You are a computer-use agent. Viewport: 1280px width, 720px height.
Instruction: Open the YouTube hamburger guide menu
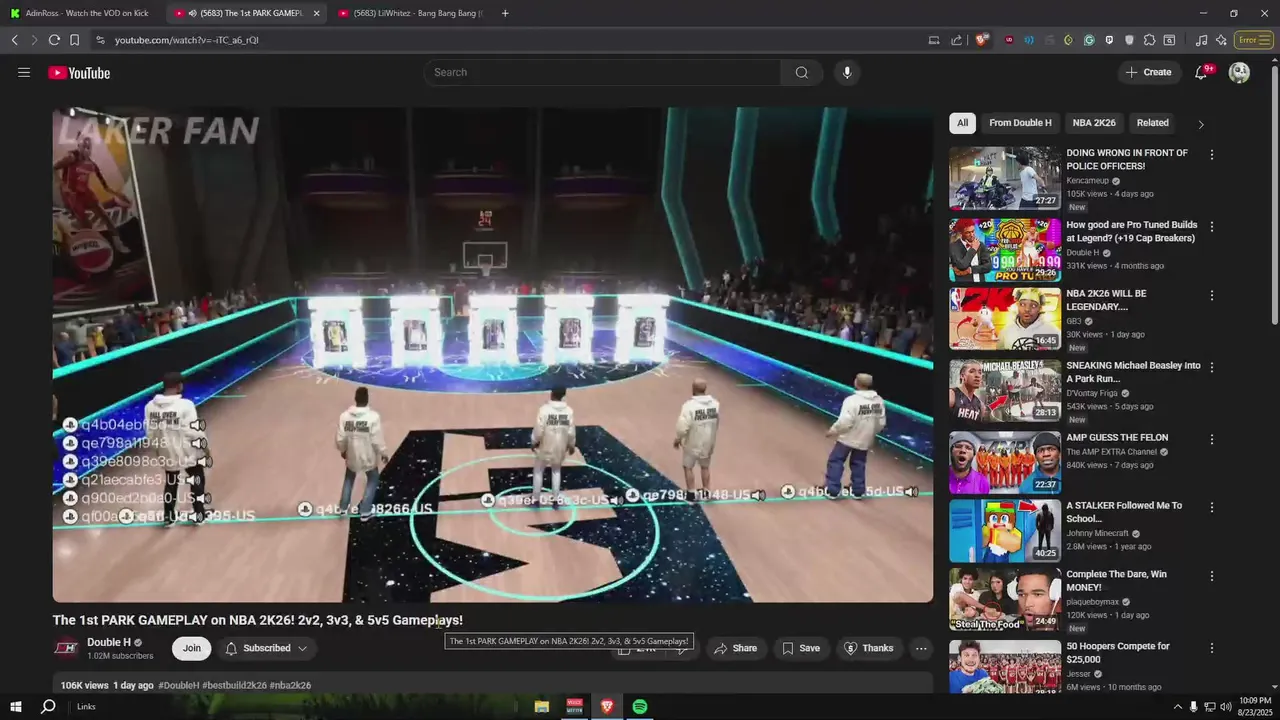click(x=24, y=72)
